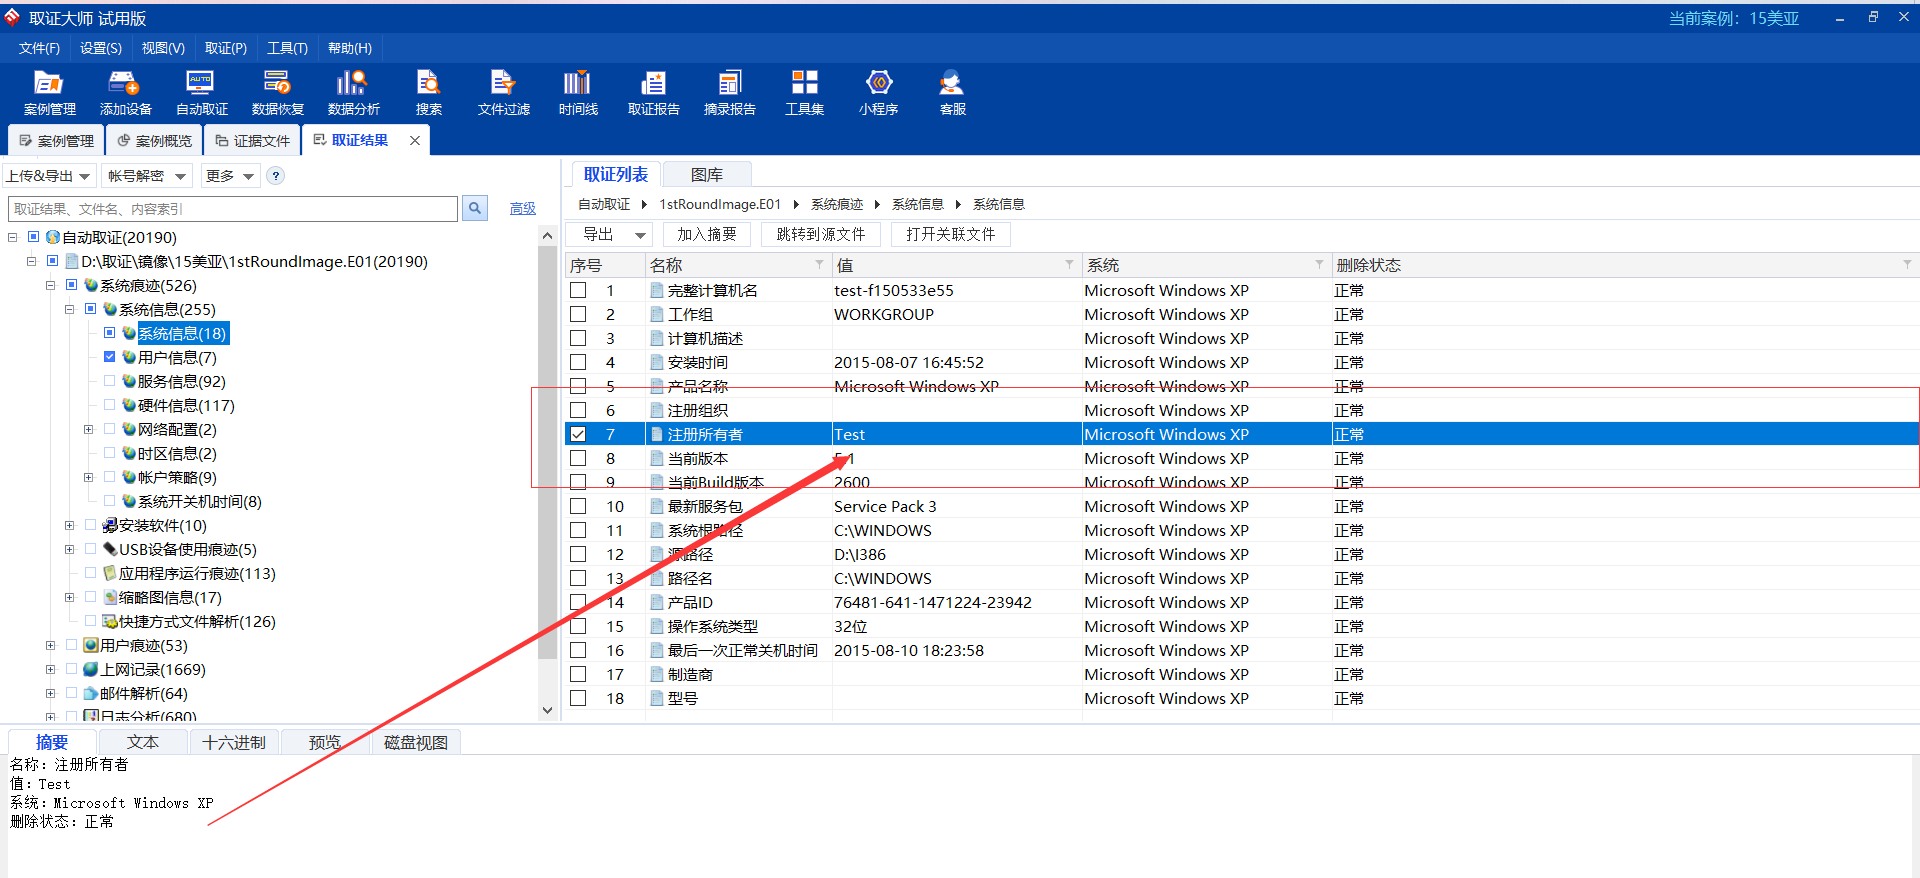Screen dimensions: 1920x878
Task: Click the 值 column filter icon
Action: pyautogui.click(x=1069, y=265)
